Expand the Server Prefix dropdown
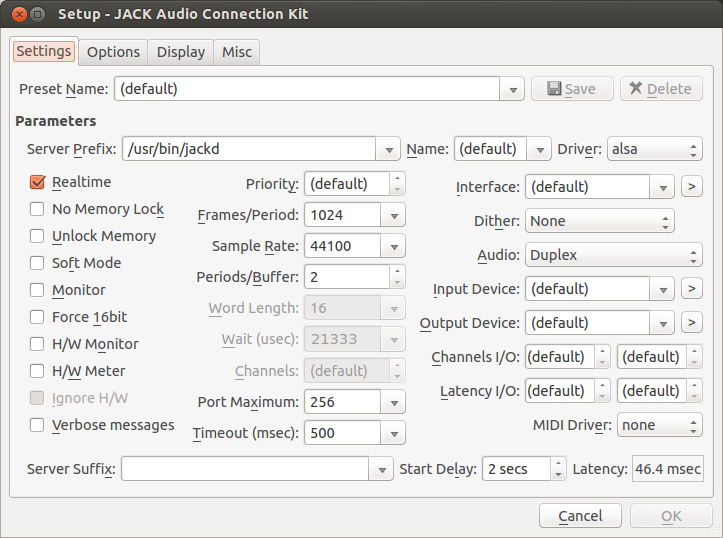 point(388,149)
